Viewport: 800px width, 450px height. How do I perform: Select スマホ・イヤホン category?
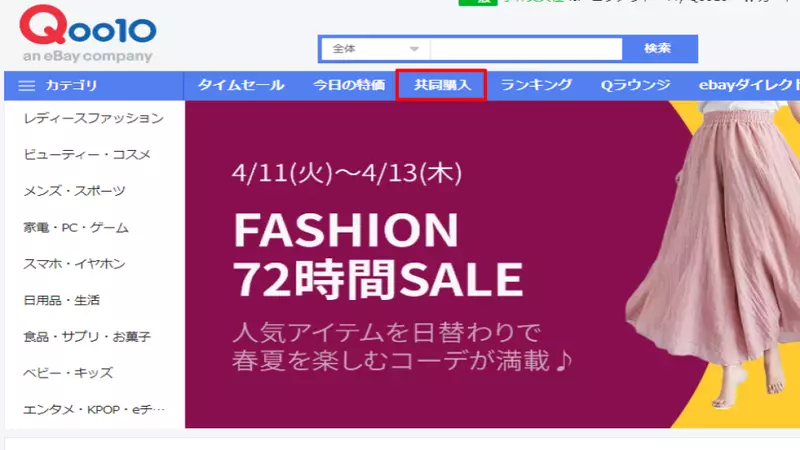click(74, 264)
